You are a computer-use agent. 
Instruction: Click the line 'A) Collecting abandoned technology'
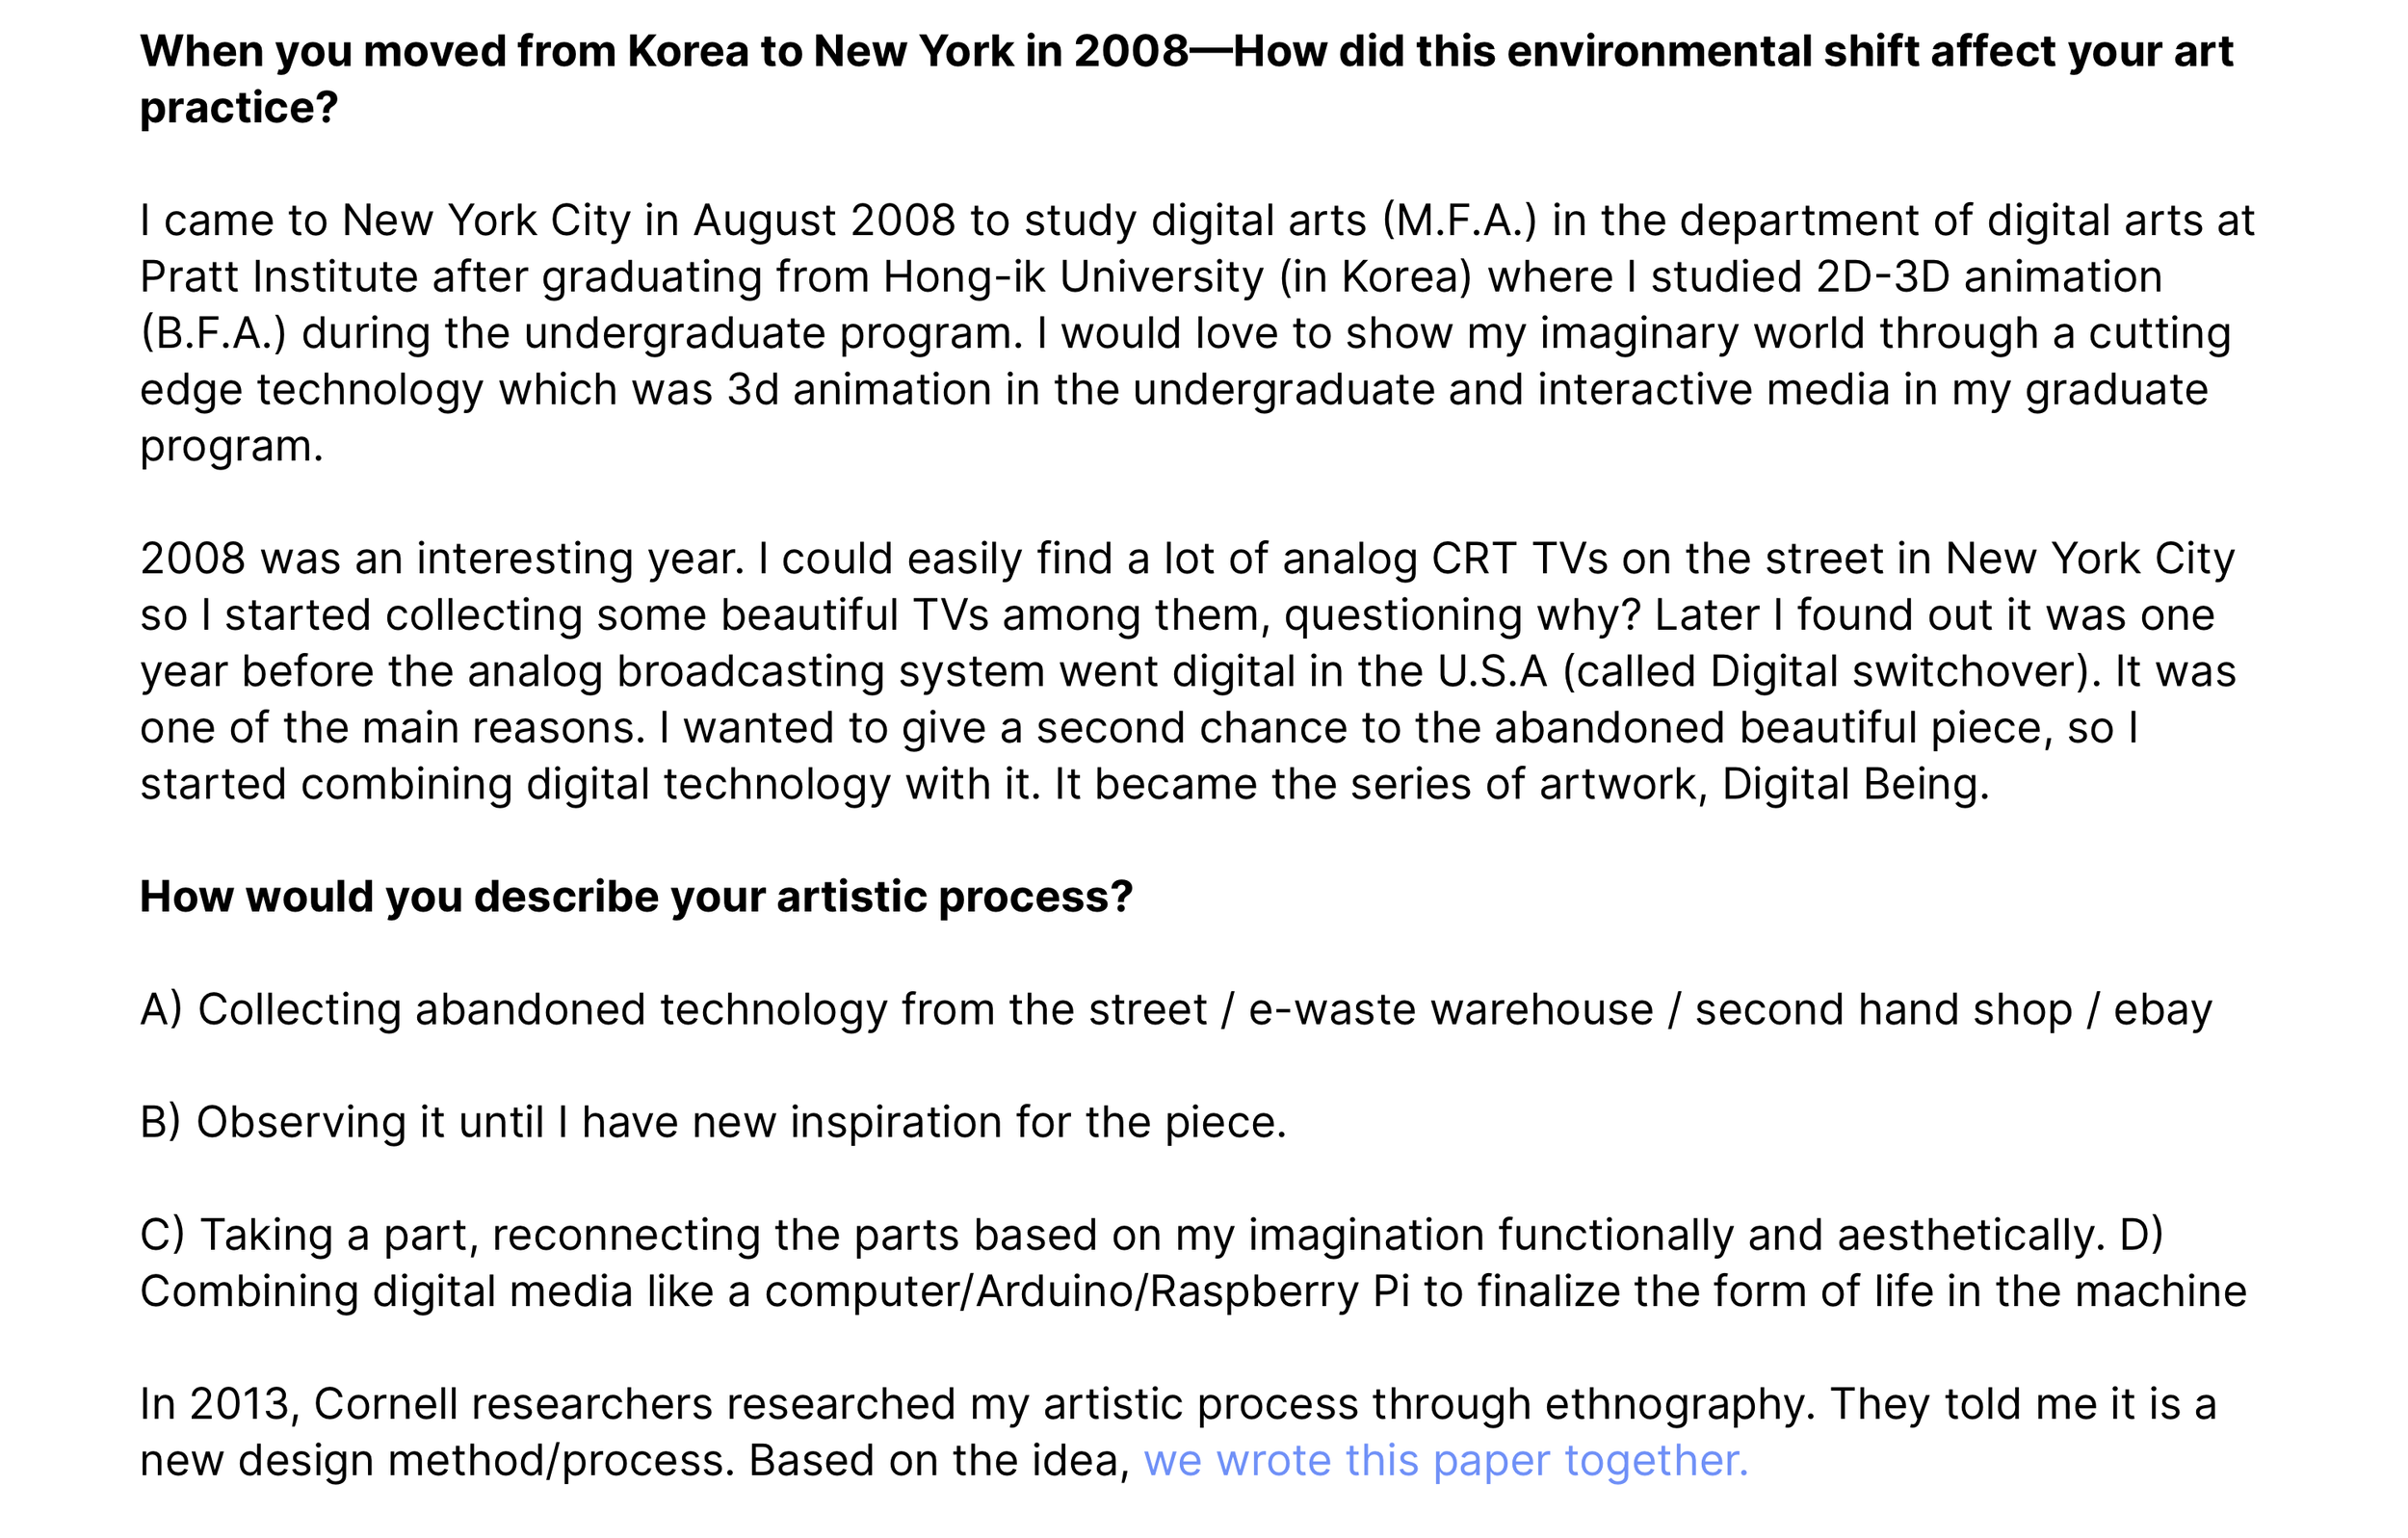point(1176,1010)
